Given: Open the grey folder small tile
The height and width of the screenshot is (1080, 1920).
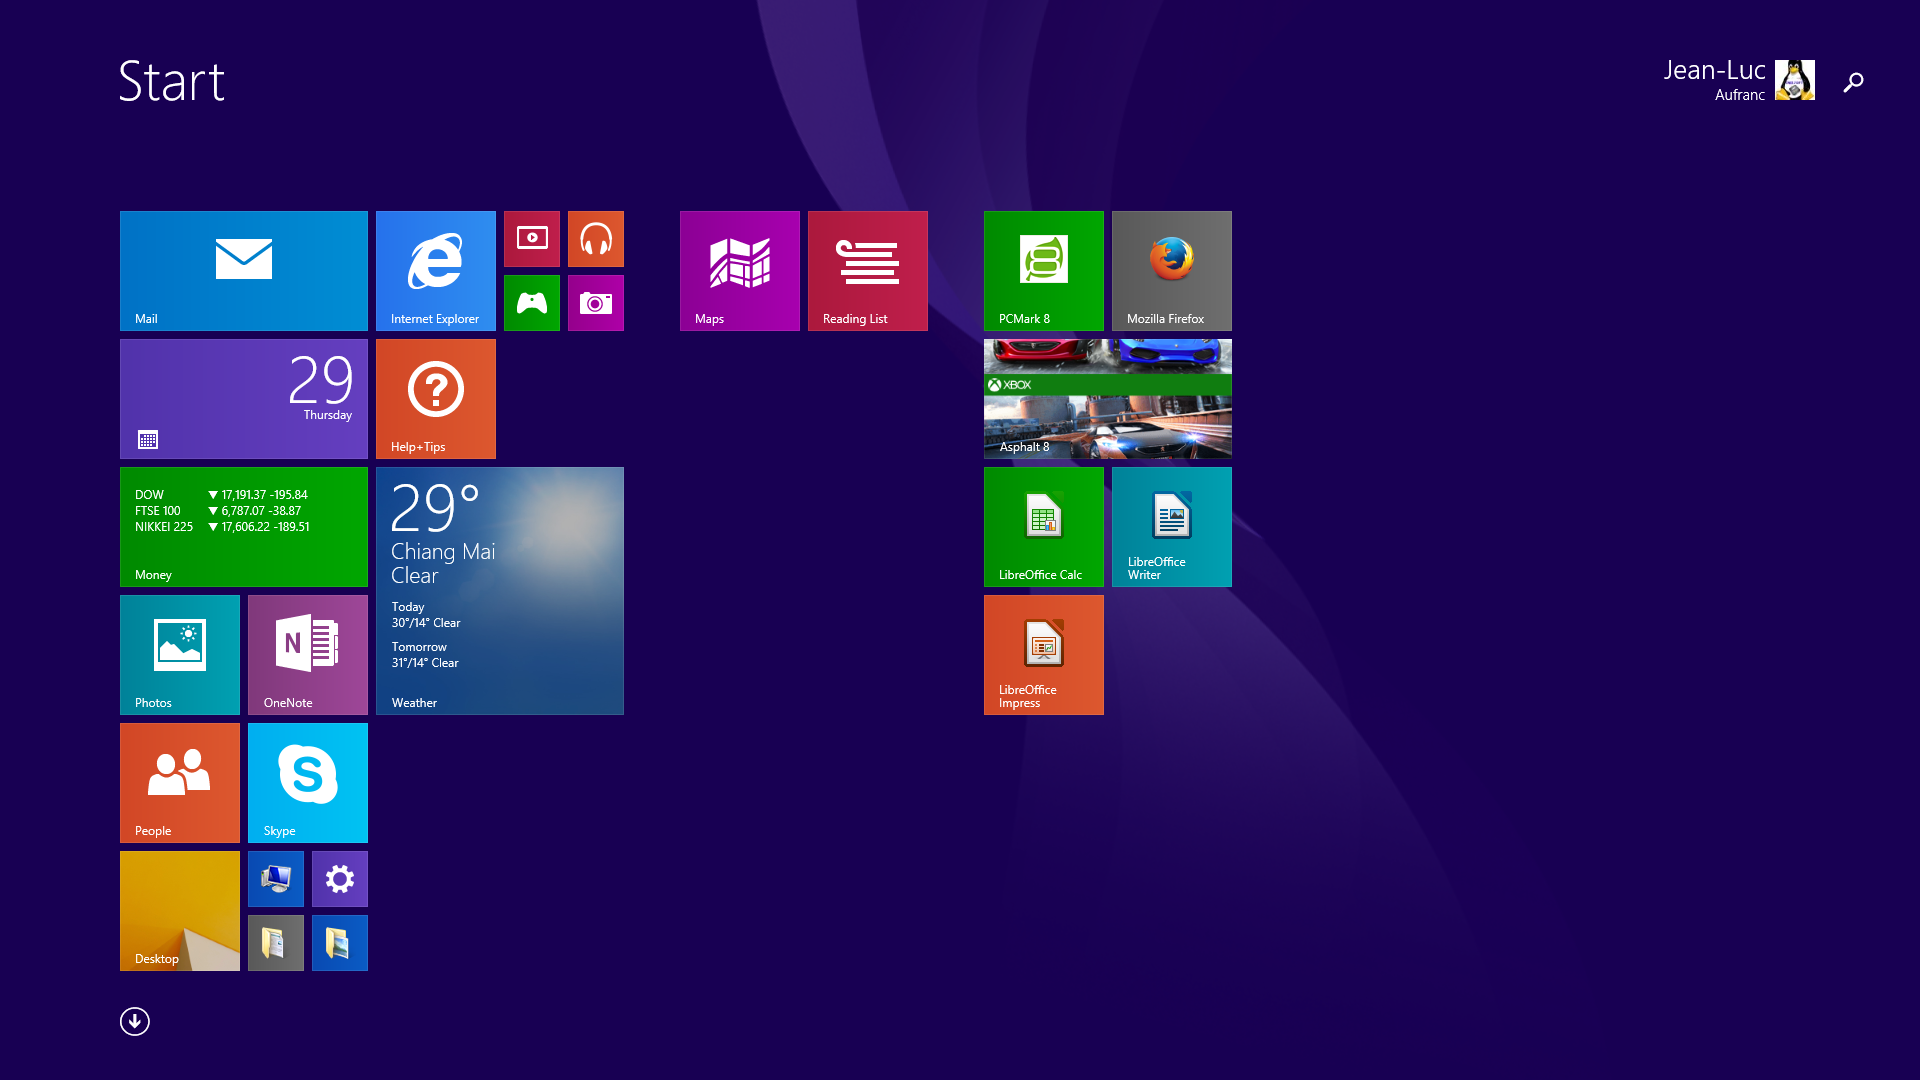Looking at the screenshot, I should point(276,943).
